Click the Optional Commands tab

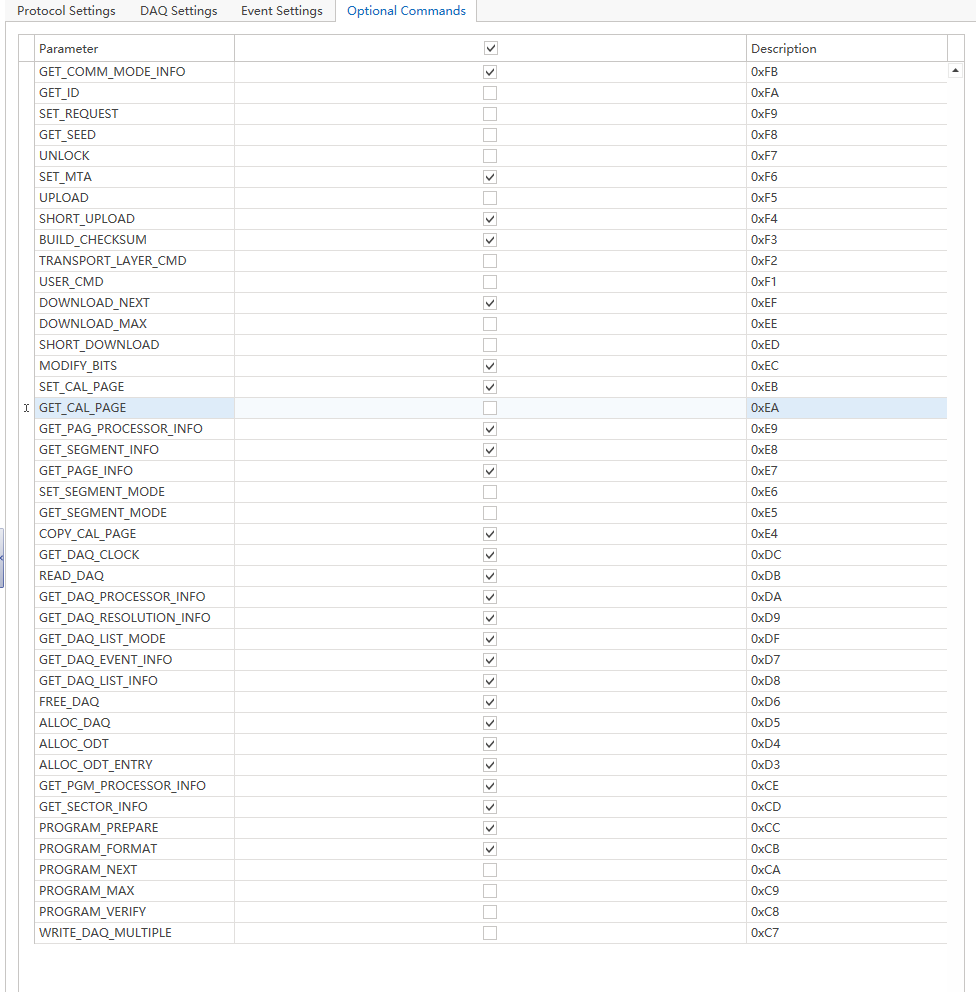(x=406, y=11)
